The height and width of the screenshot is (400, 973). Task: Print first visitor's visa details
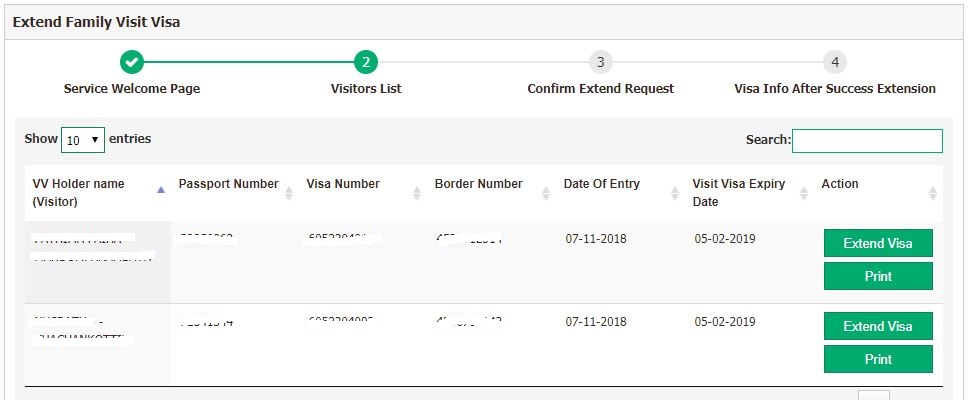(878, 276)
